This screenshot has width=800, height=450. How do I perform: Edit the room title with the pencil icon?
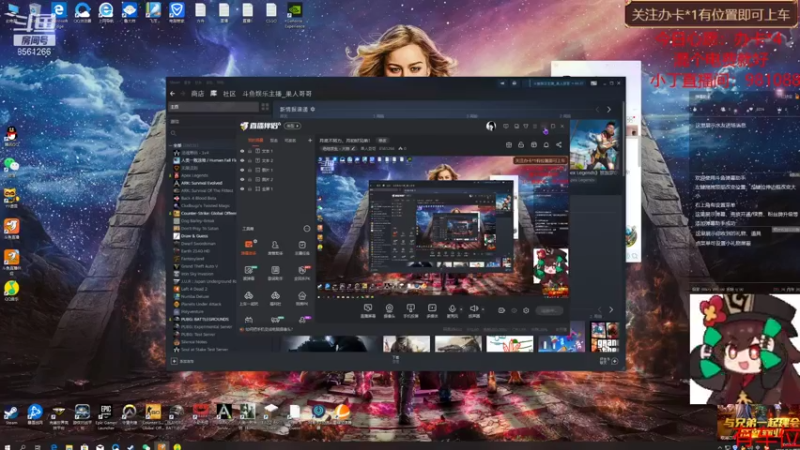pos(354,148)
